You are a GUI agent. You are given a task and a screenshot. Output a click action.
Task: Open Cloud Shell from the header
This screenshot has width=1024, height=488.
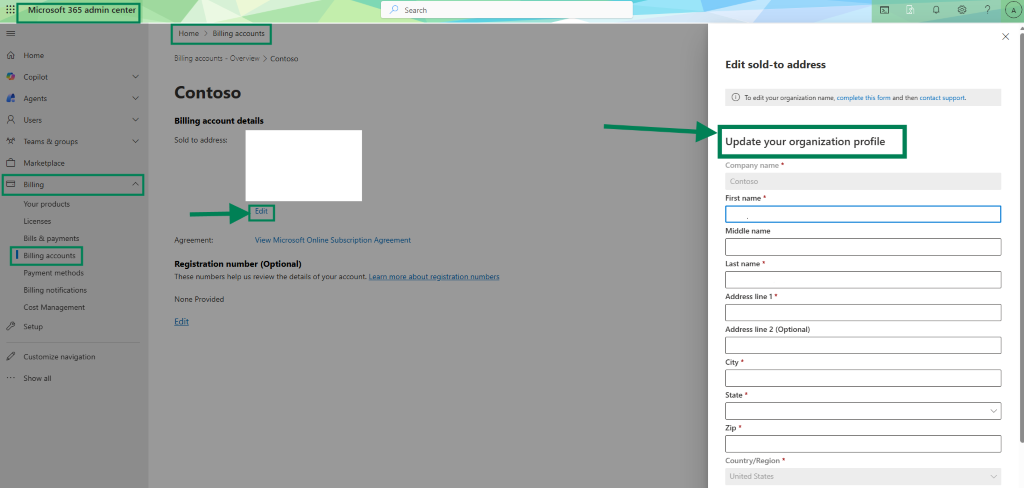[884, 10]
